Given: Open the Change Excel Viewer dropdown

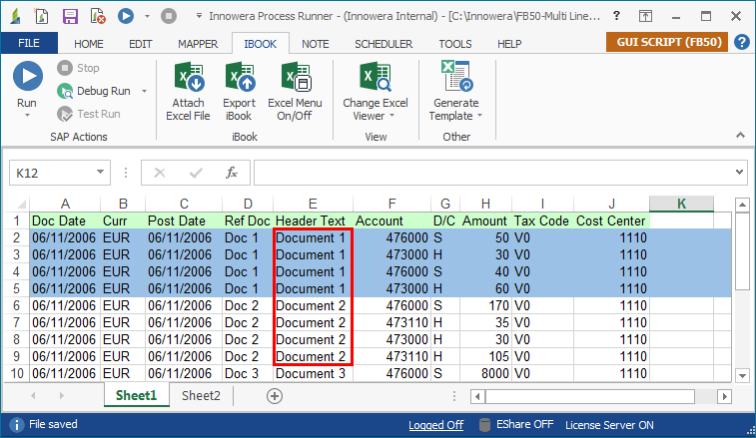Looking at the screenshot, I should pos(375,109).
